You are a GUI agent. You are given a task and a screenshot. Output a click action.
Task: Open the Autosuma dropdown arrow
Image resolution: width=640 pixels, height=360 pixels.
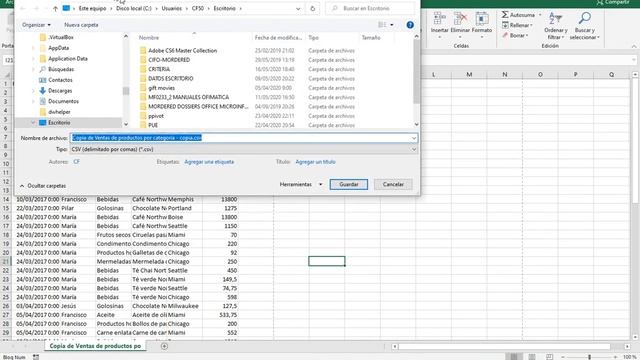540,15
